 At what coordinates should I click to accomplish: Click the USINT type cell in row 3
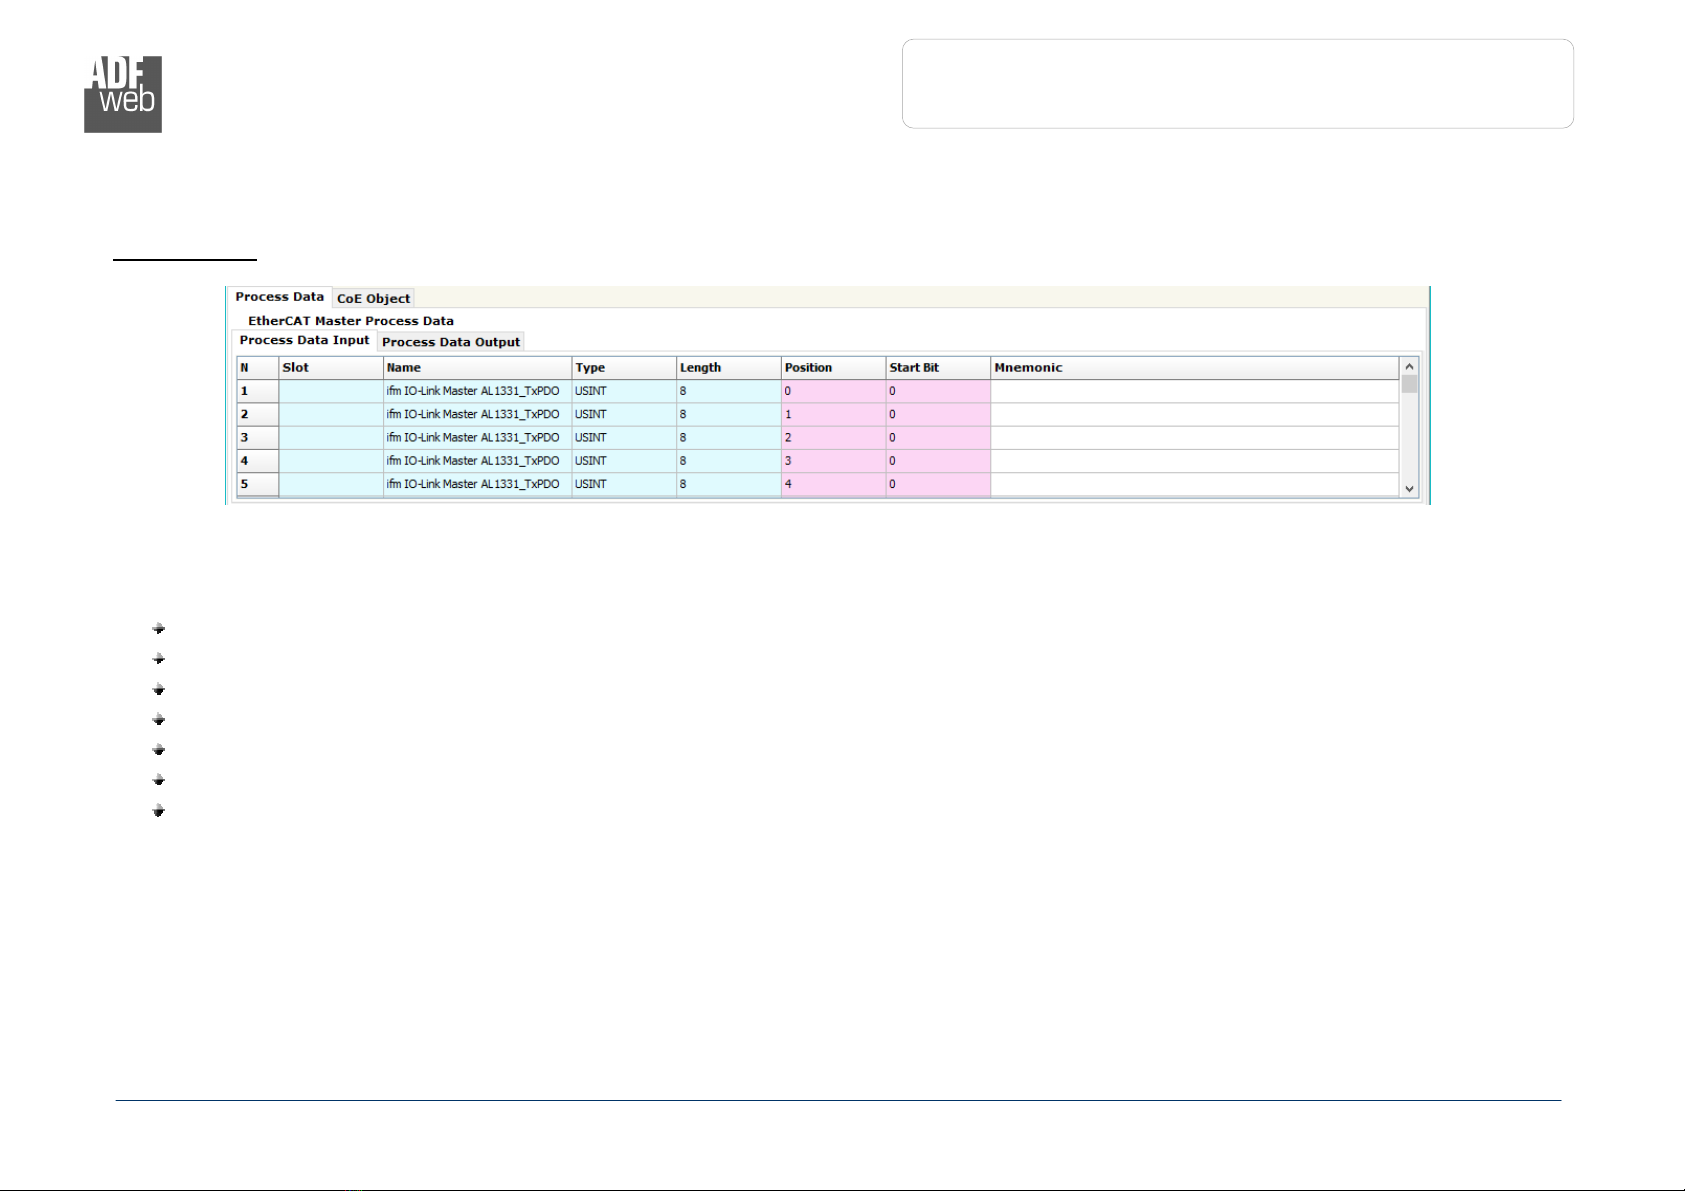point(624,438)
